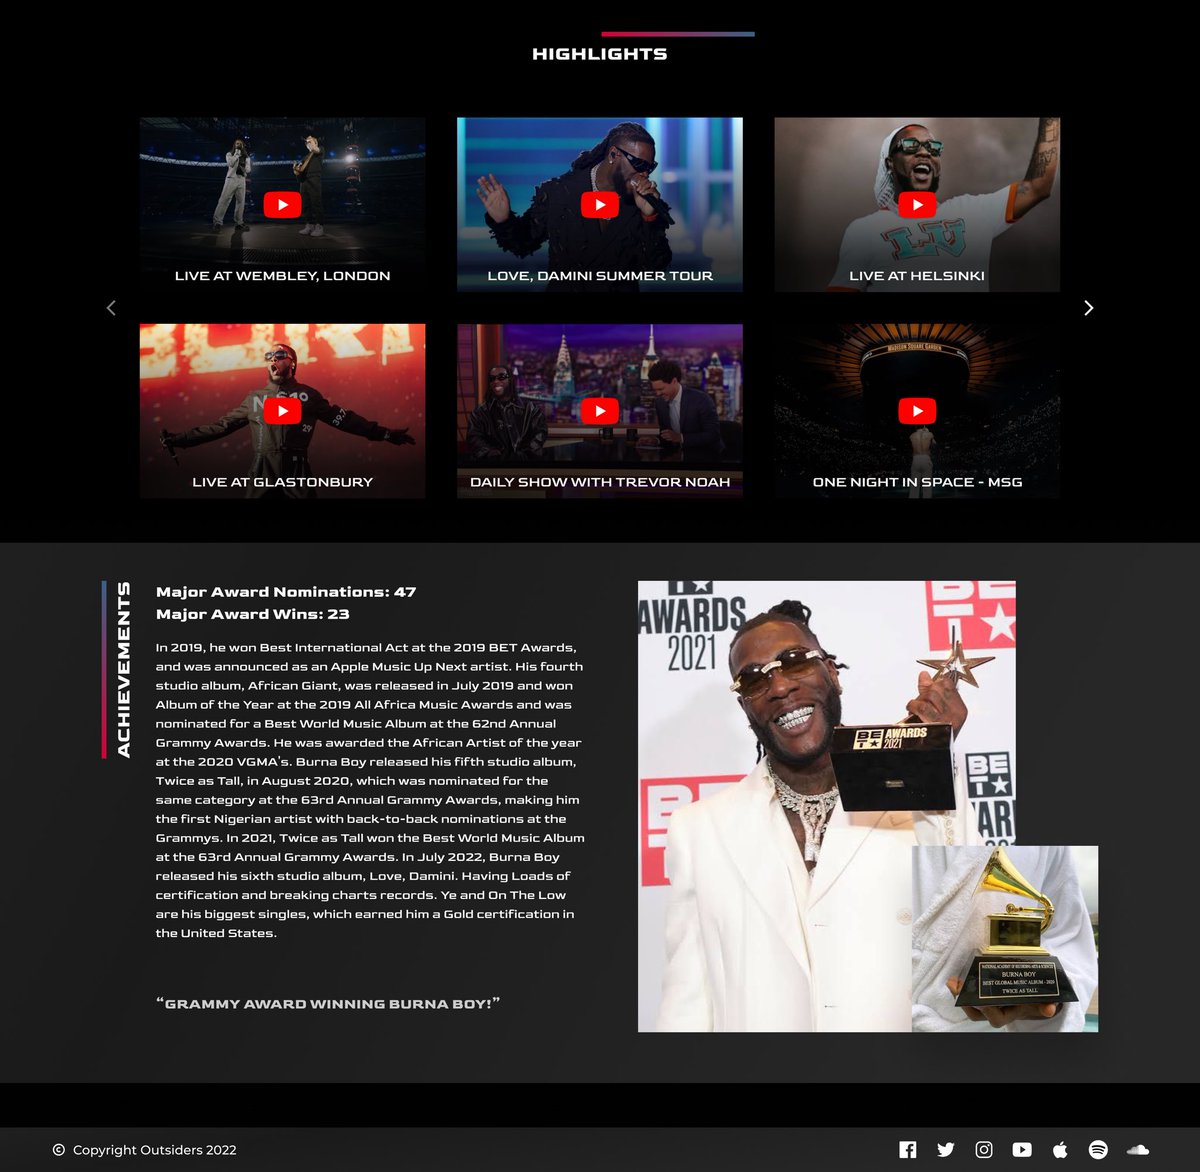The width and height of the screenshot is (1200, 1172).
Task: Click the Major Award Nominations: 47 text
Action: (286, 592)
